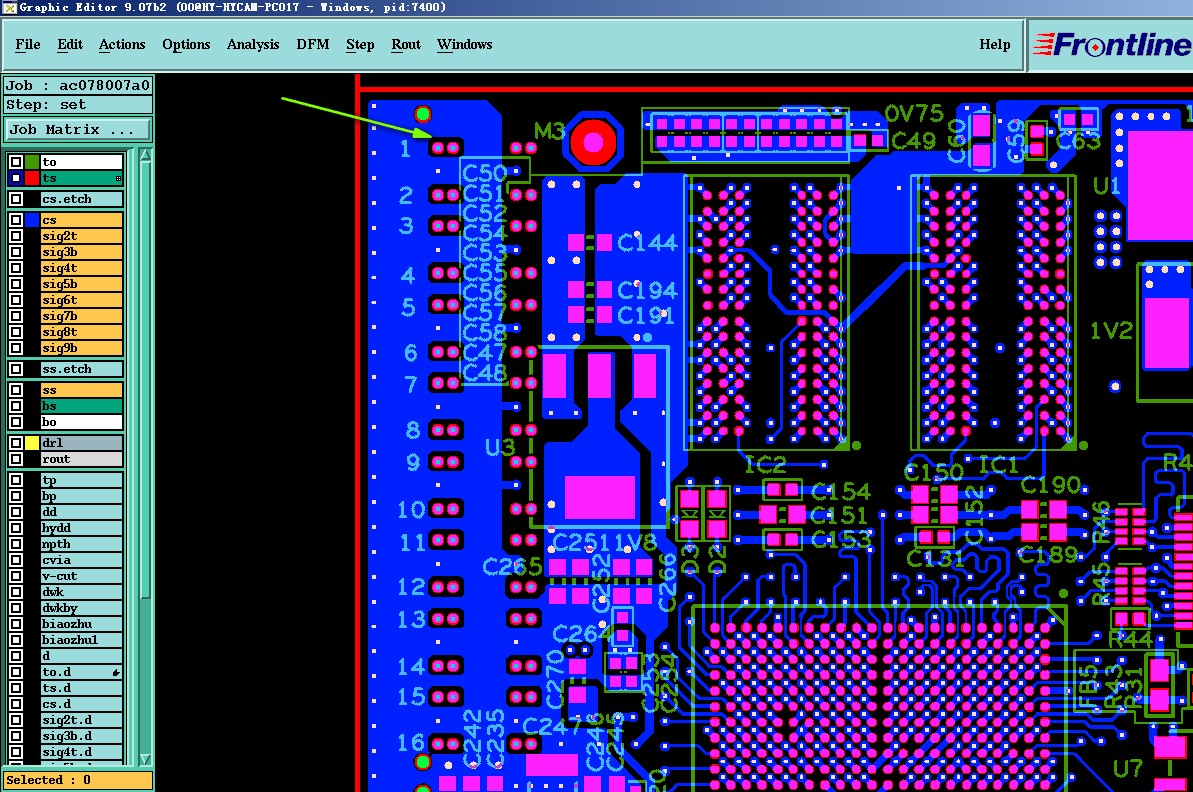Open the Actions menu
This screenshot has height=792, width=1193.
(x=122, y=45)
